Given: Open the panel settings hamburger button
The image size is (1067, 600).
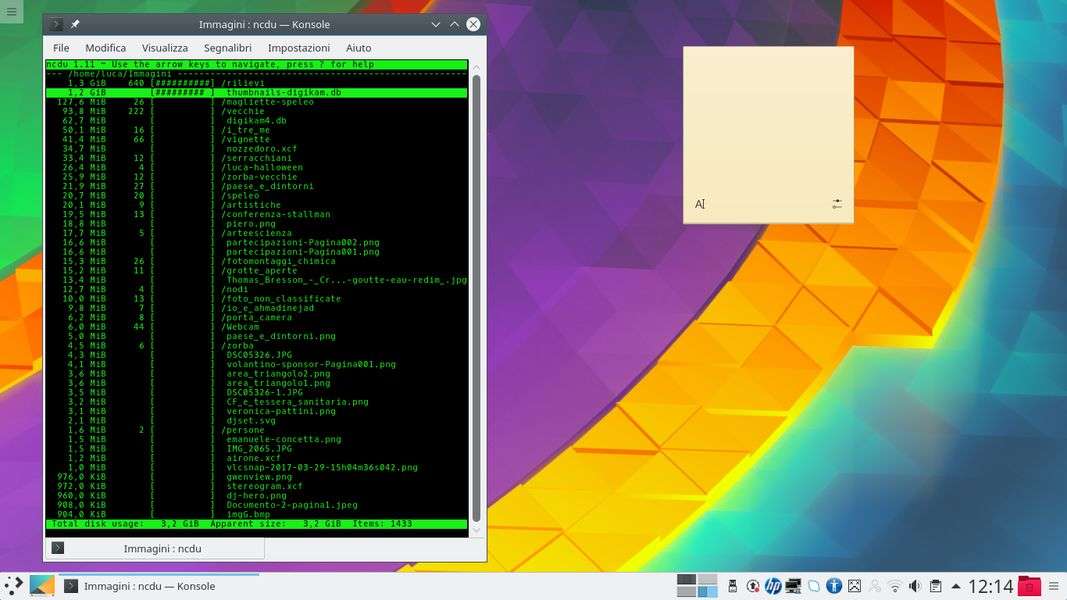Looking at the screenshot, I should coord(1054,586).
